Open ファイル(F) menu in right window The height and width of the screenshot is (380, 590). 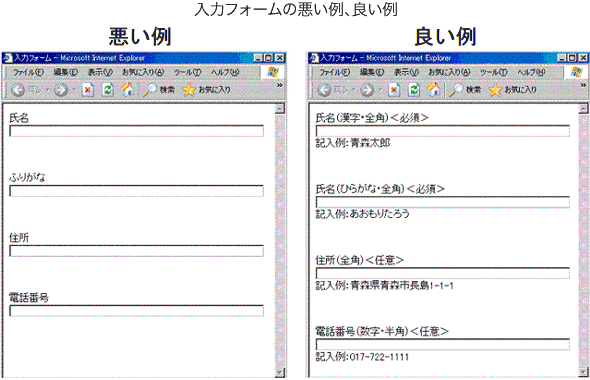coord(335,72)
